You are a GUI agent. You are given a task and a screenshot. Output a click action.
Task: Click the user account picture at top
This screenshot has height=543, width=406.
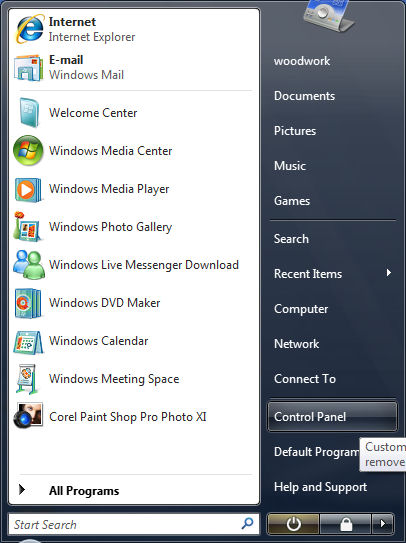tap(328, 16)
